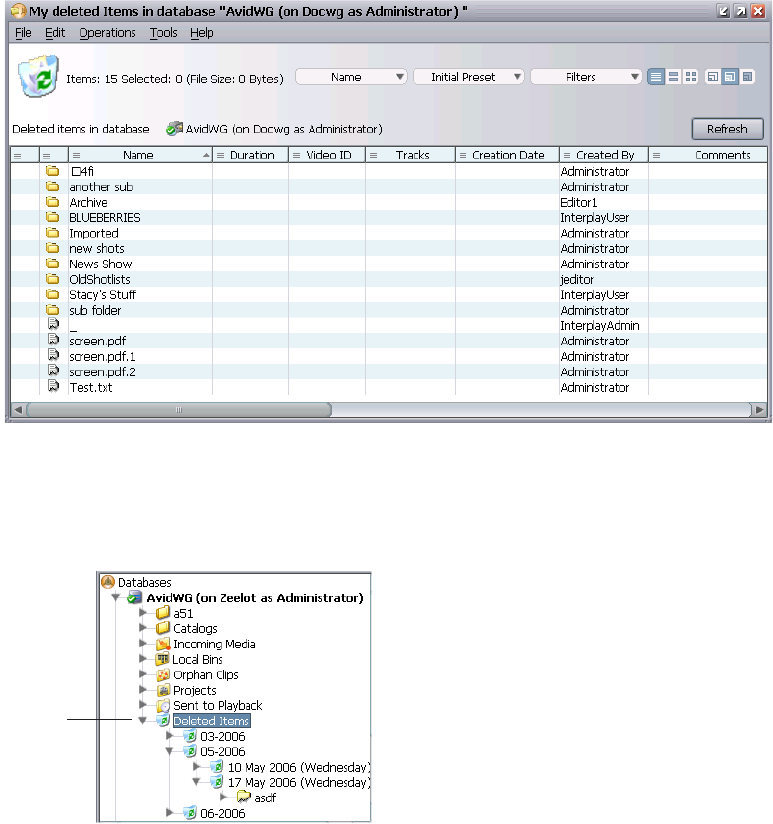Click the folder icon of the Imported row
This screenshot has height=824, width=773.
(x=53, y=232)
